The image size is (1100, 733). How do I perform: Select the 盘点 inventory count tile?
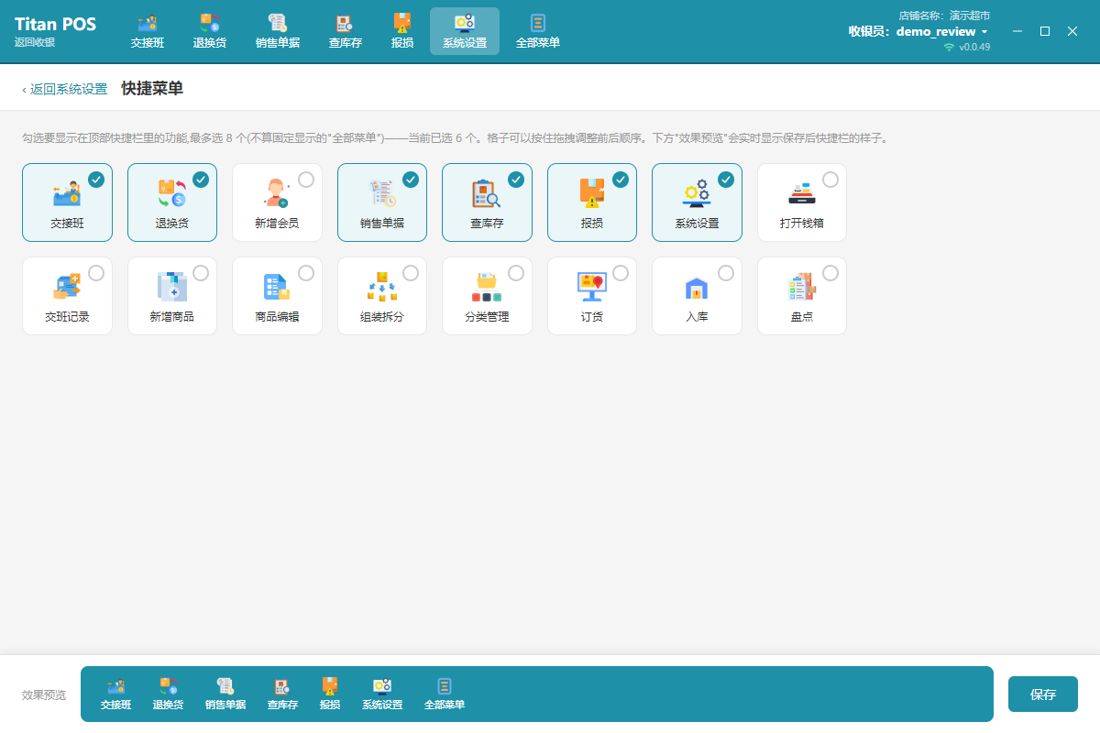point(802,296)
